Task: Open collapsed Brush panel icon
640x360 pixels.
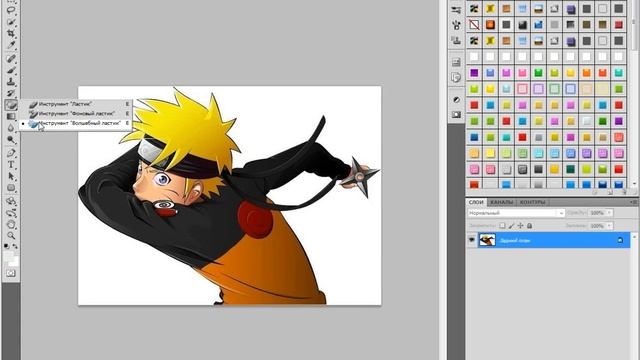Action: pyautogui.click(x=456, y=25)
